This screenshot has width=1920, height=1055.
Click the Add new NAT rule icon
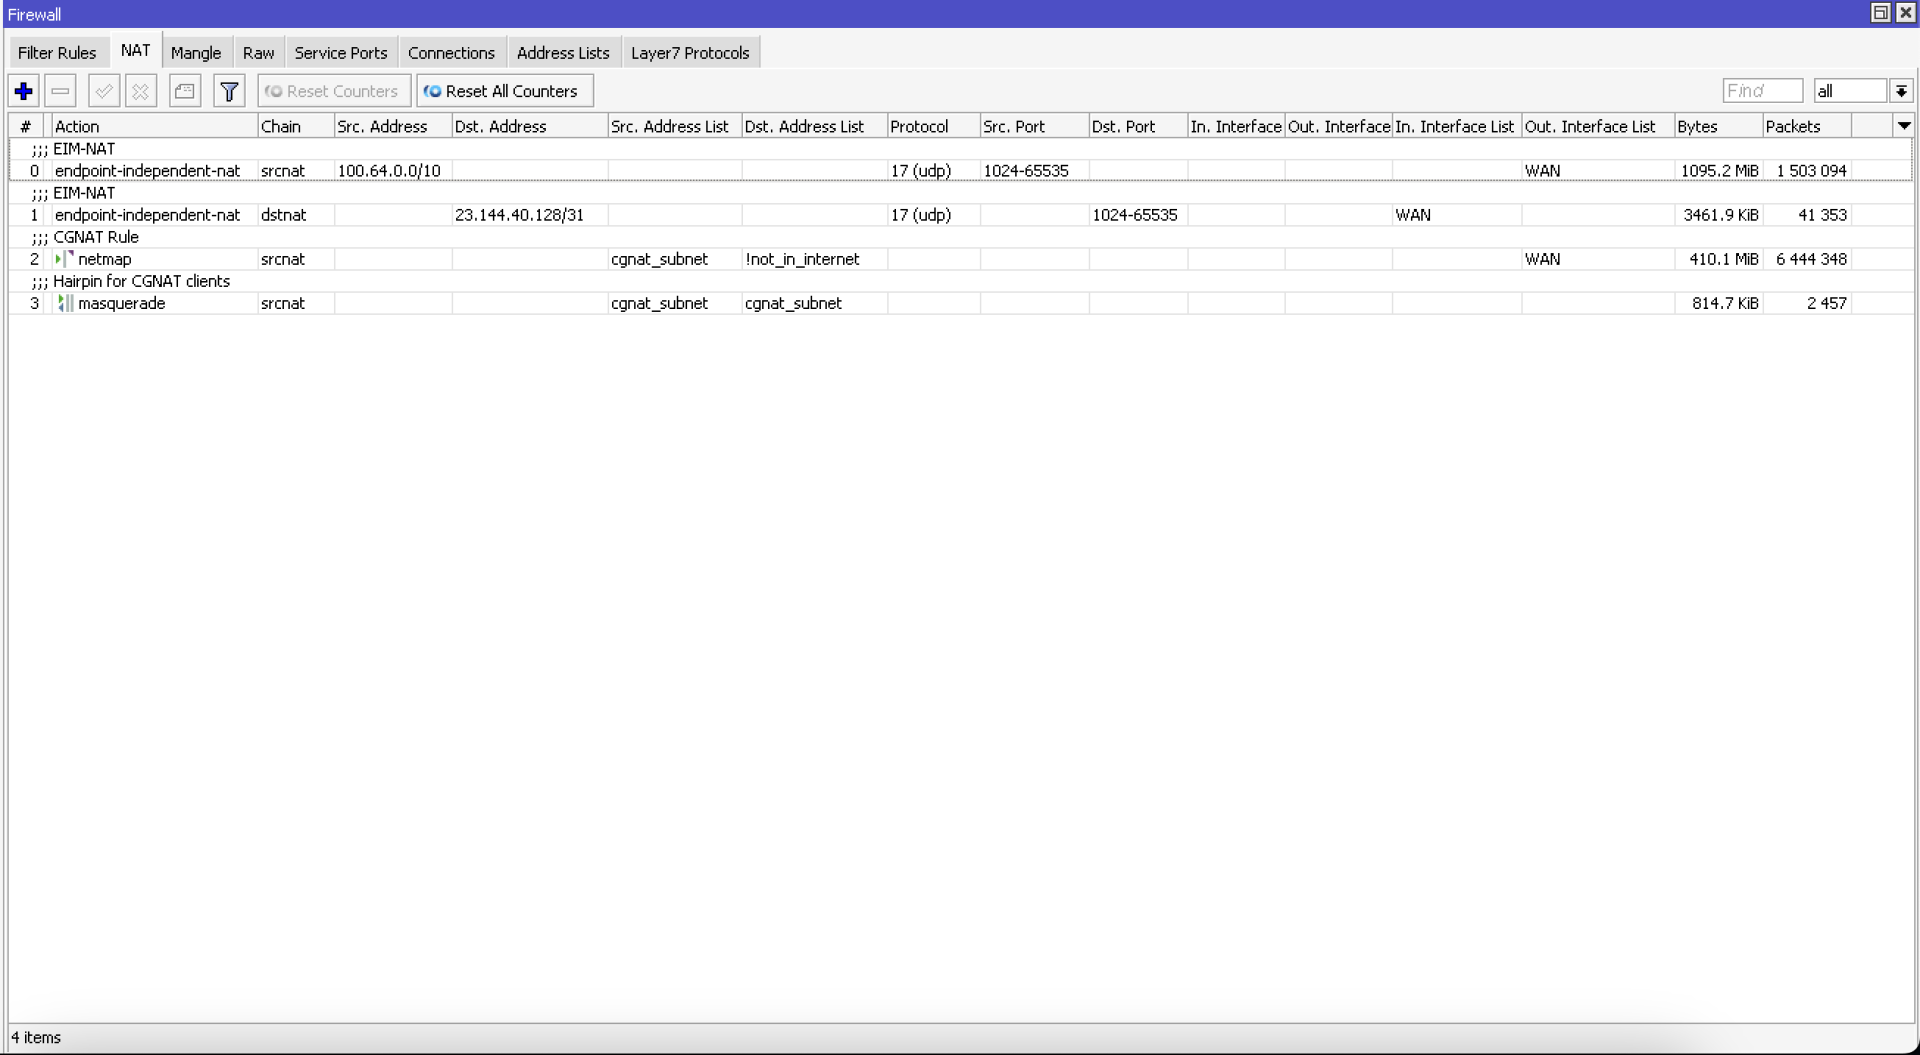coord(22,90)
